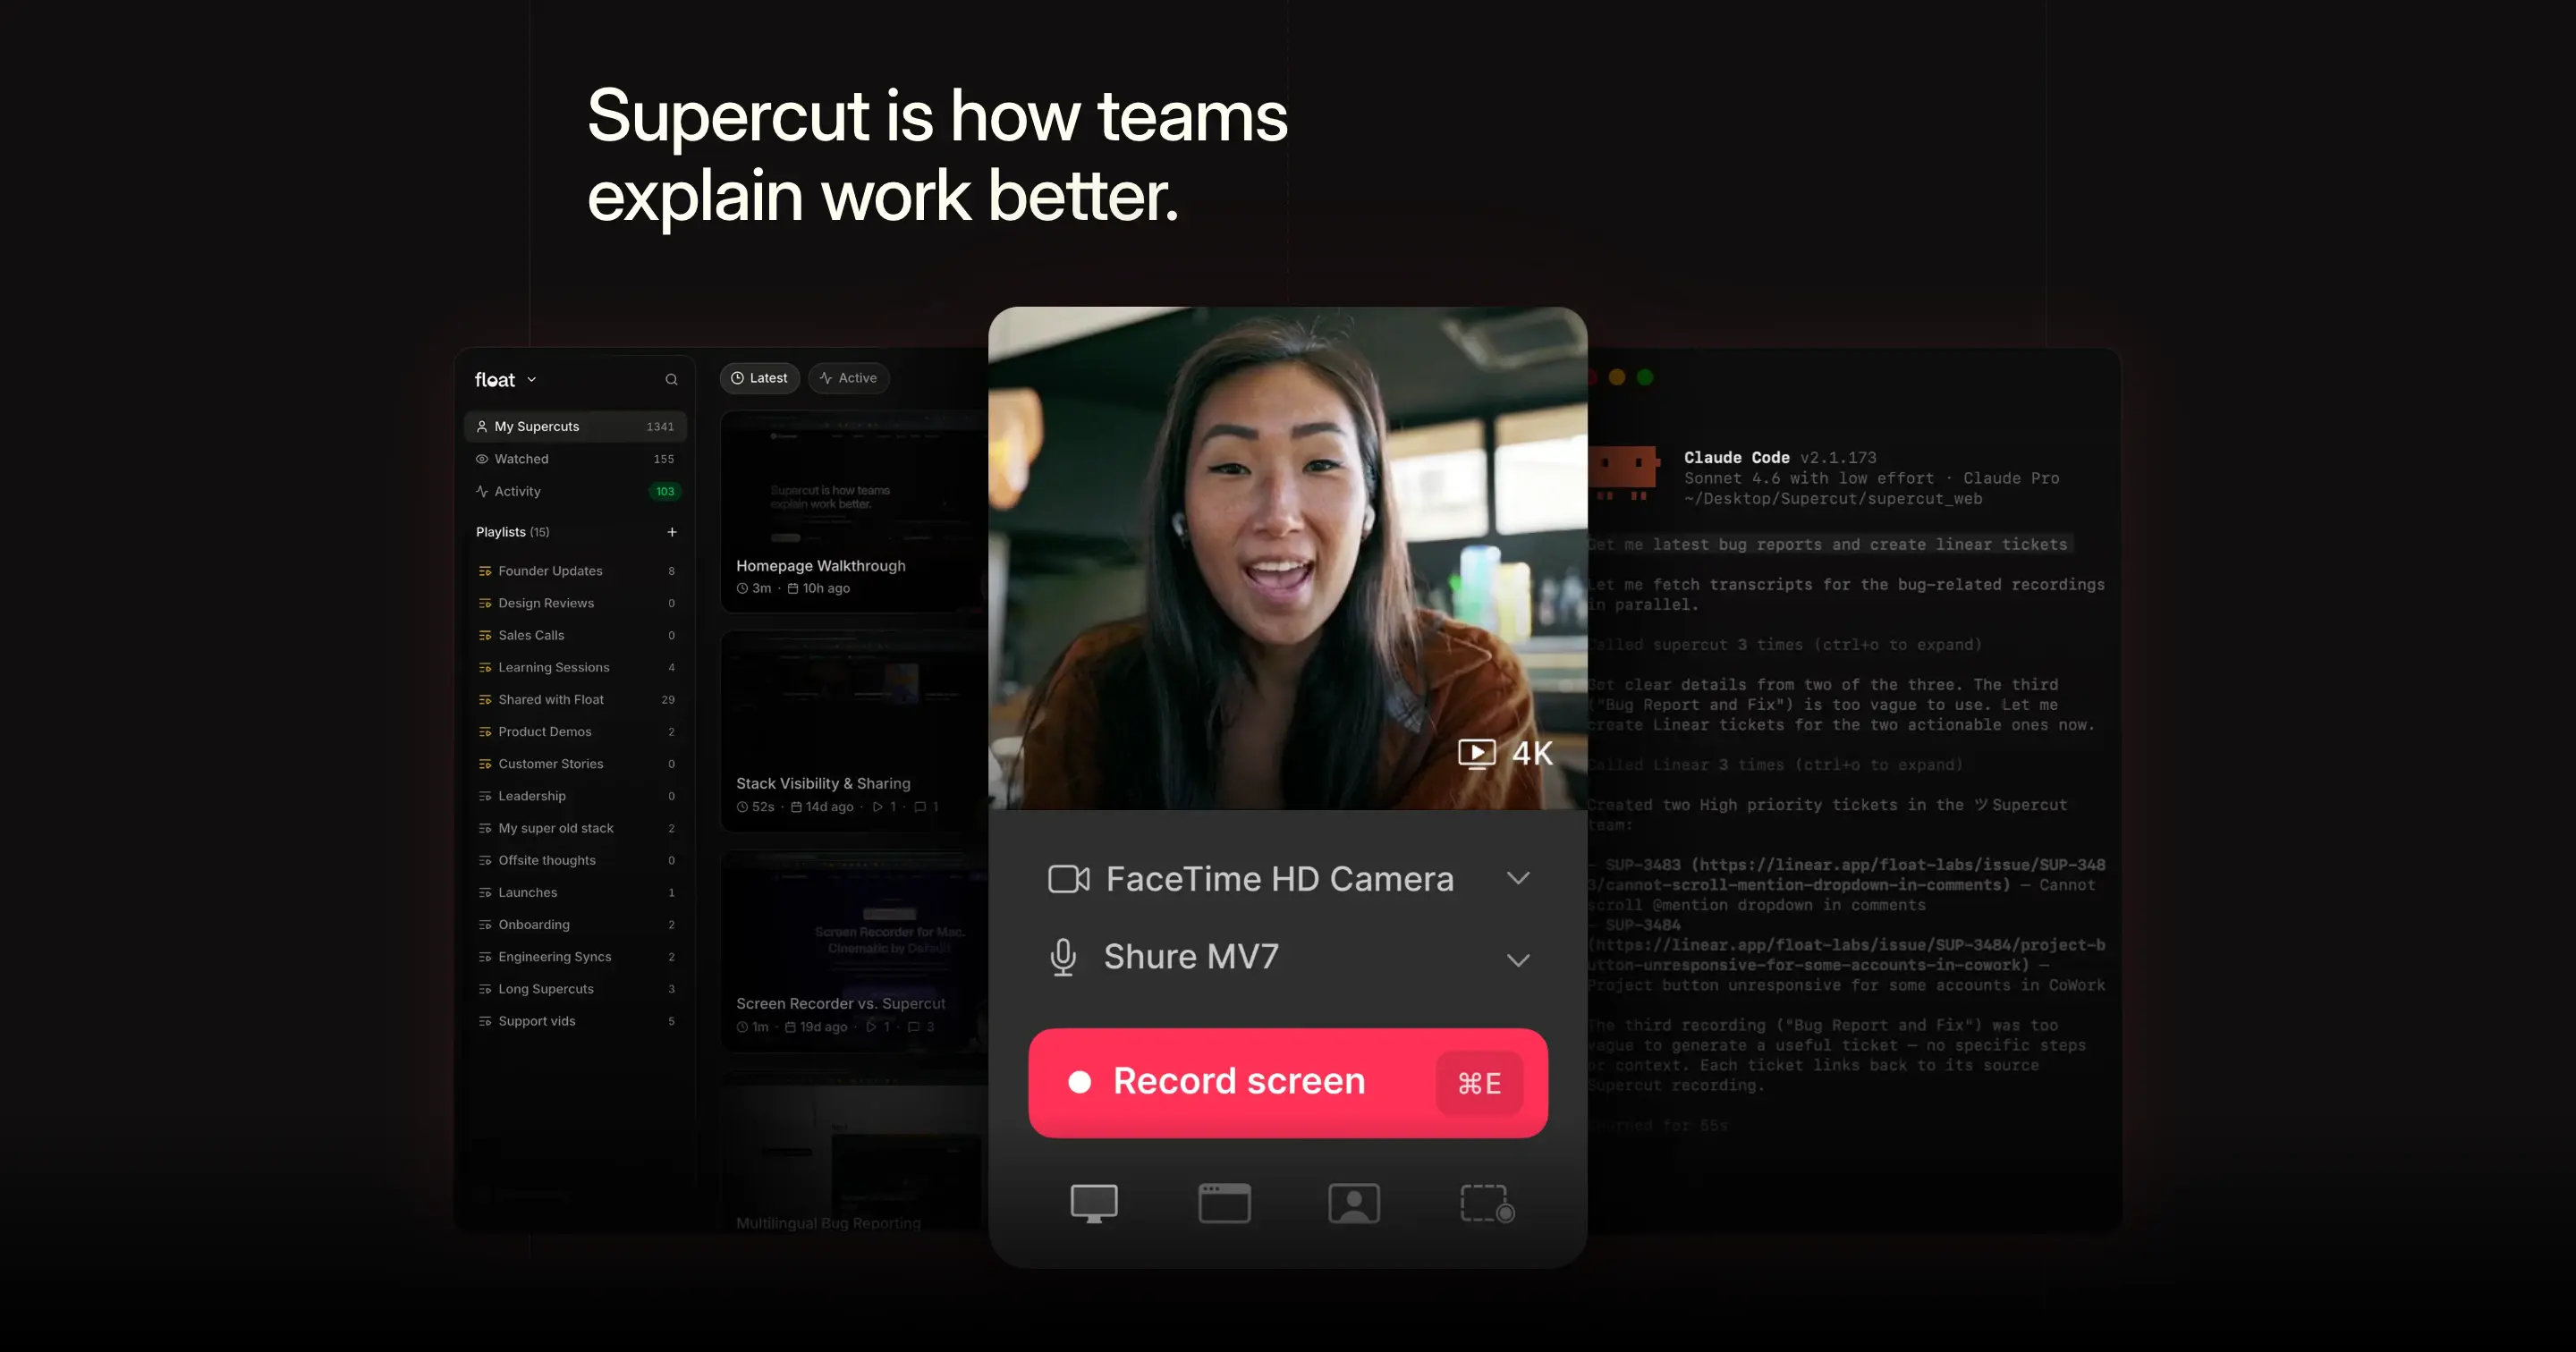2576x1352 pixels.
Task: Click the 103 badge next to Activity
Action: pyautogui.click(x=665, y=491)
